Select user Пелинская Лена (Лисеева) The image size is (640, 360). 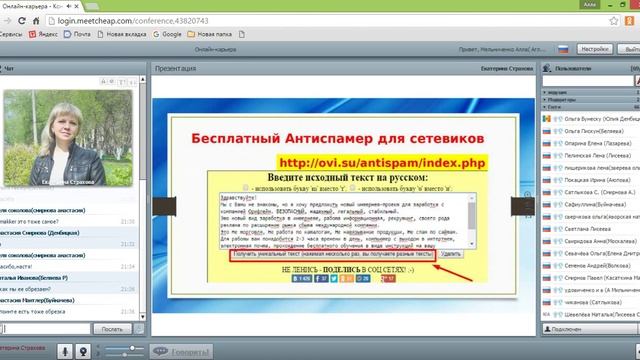(597, 156)
